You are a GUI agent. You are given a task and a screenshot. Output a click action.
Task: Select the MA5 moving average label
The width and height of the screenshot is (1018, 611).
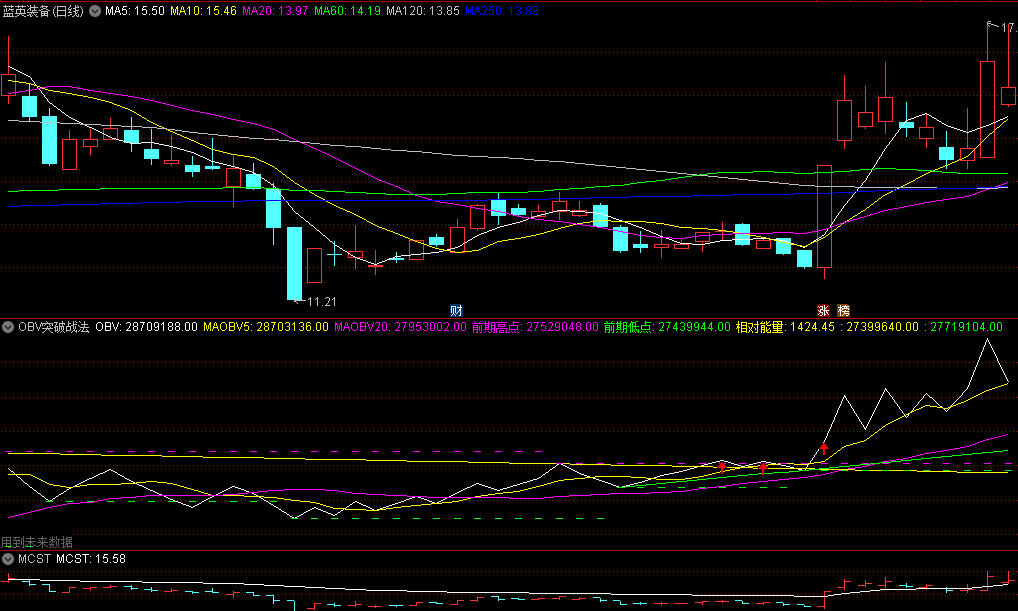pyautogui.click(x=135, y=11)
